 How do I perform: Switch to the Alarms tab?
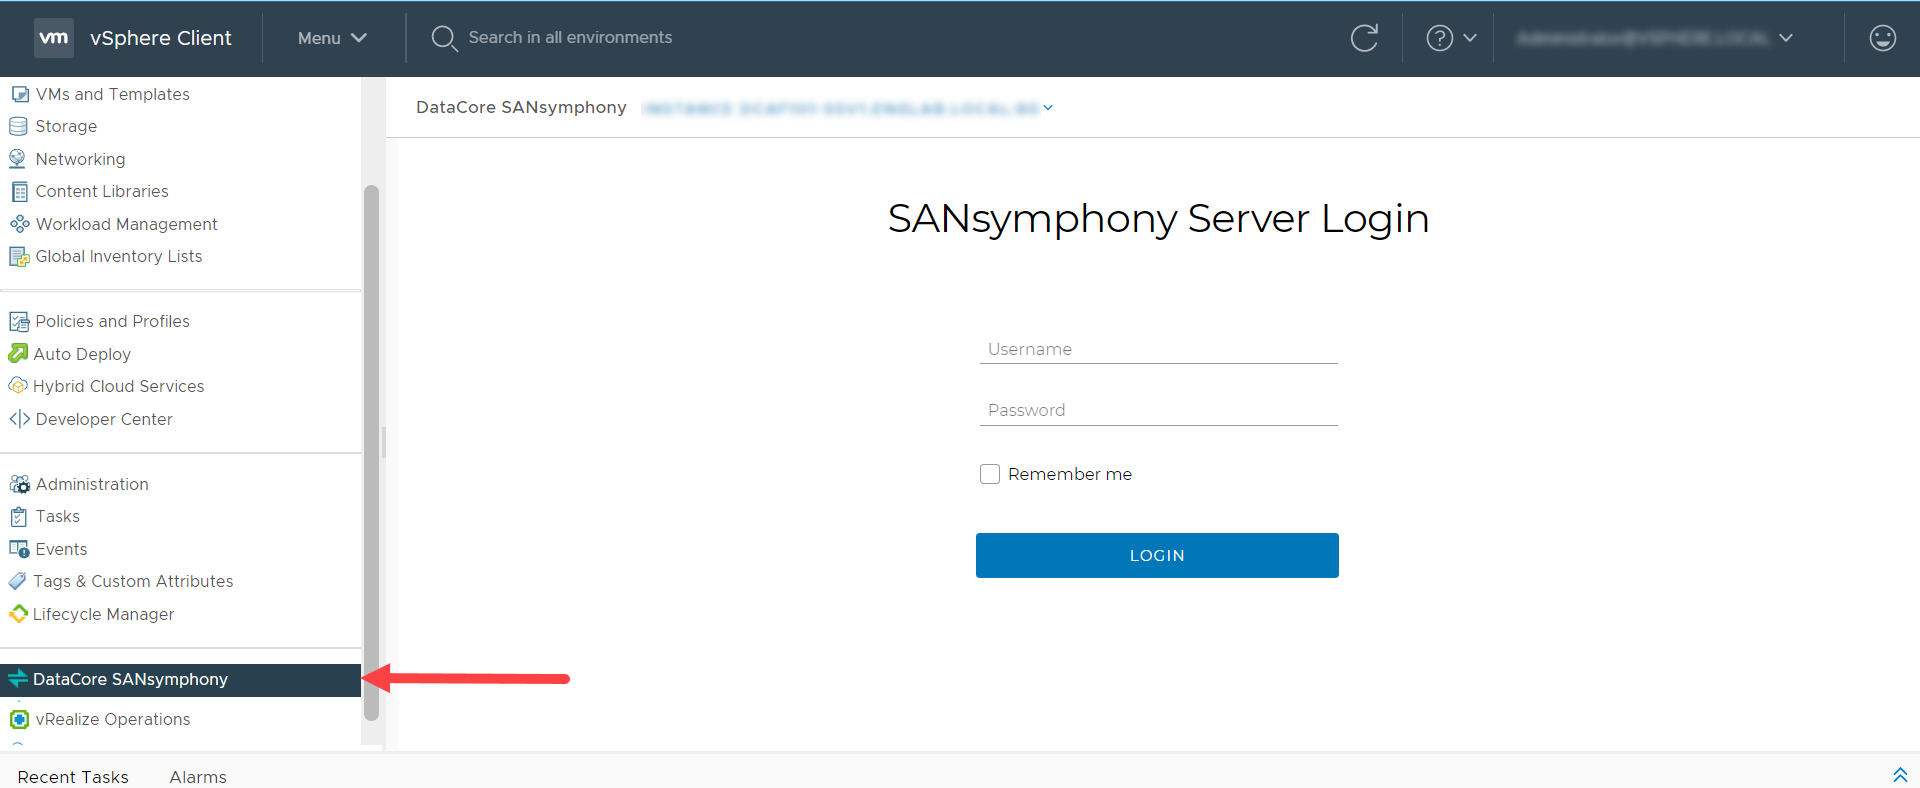click(198, 777)
